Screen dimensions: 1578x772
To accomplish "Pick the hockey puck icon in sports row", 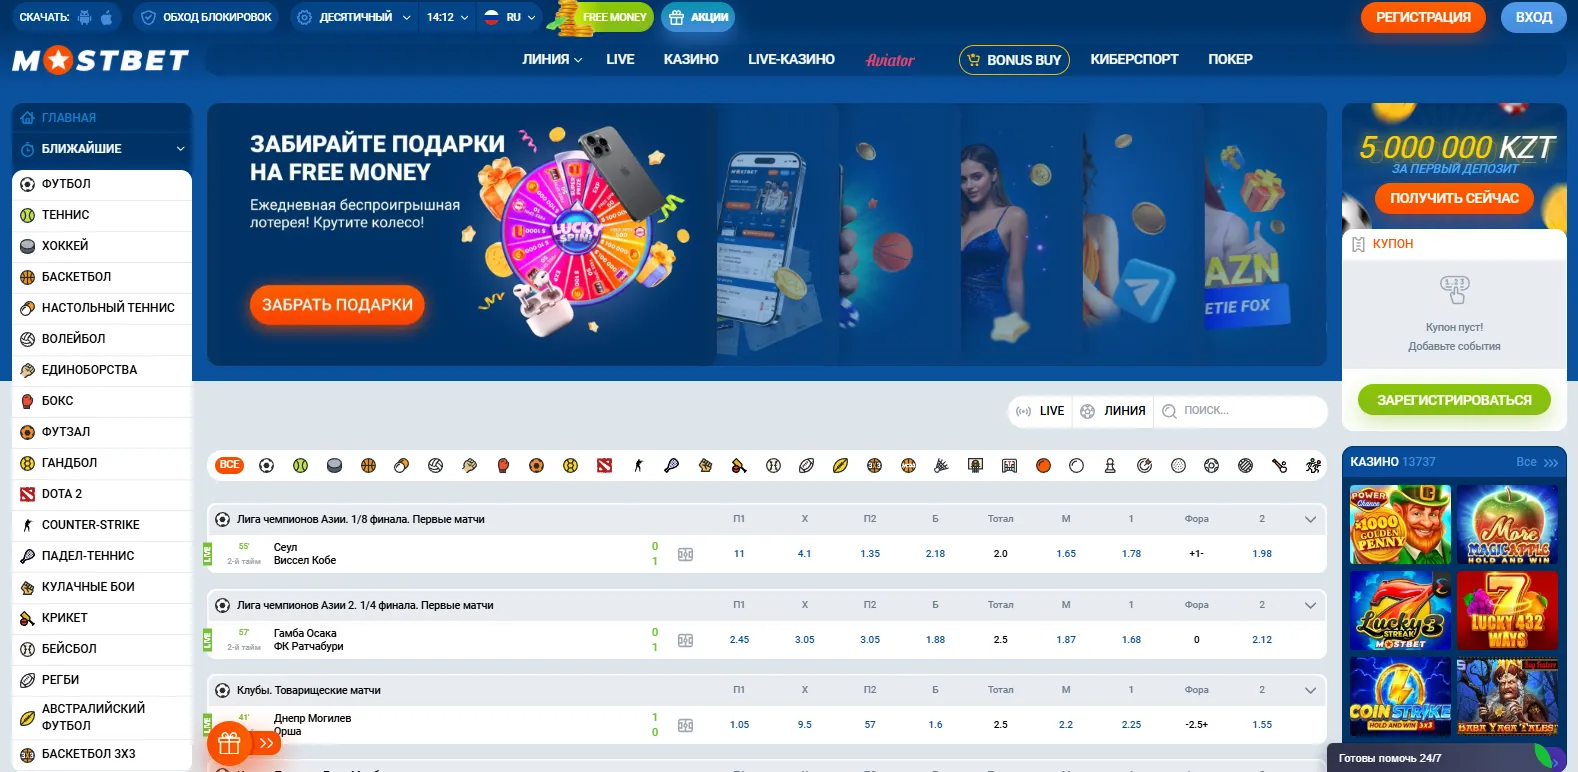I will [x=334, y=465].
